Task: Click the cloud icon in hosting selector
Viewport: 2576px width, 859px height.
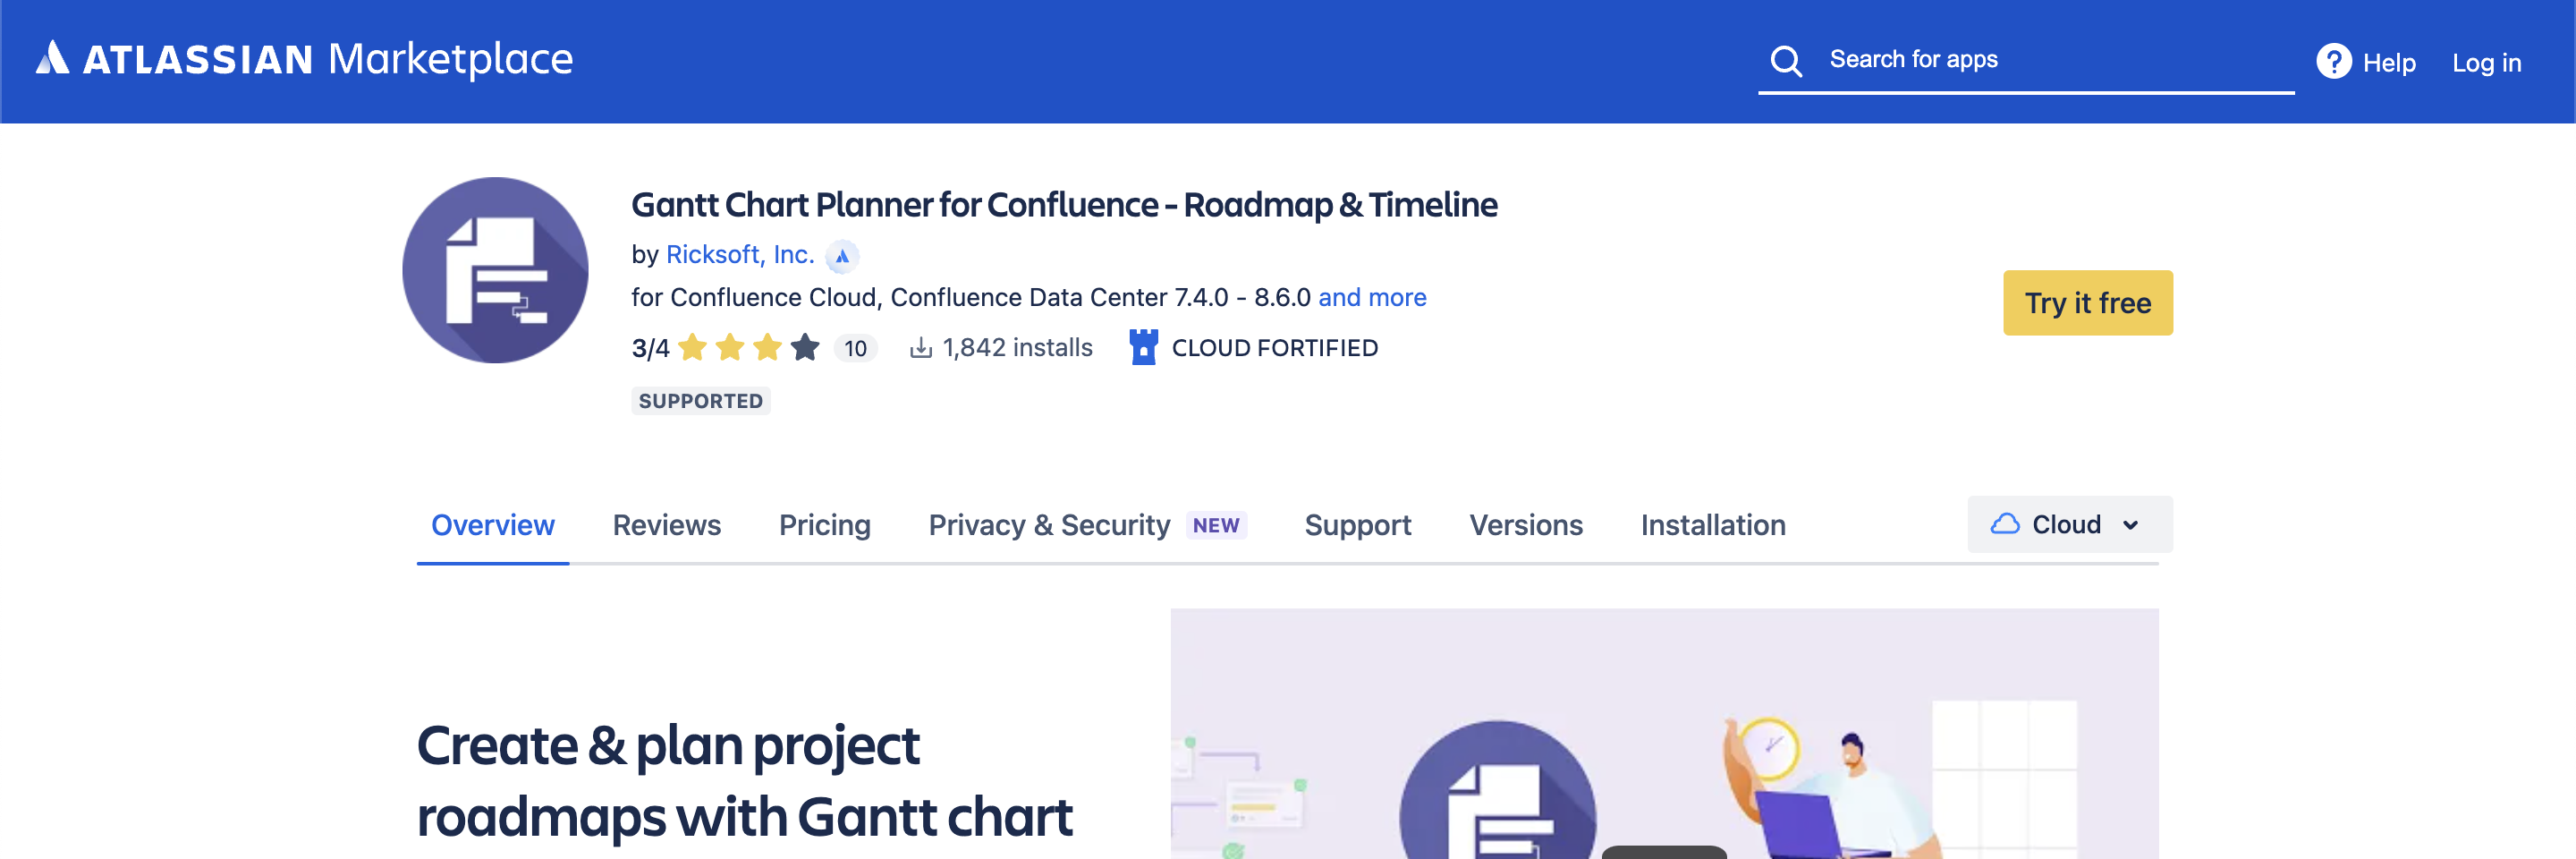Action: [x=2004, y=524]
